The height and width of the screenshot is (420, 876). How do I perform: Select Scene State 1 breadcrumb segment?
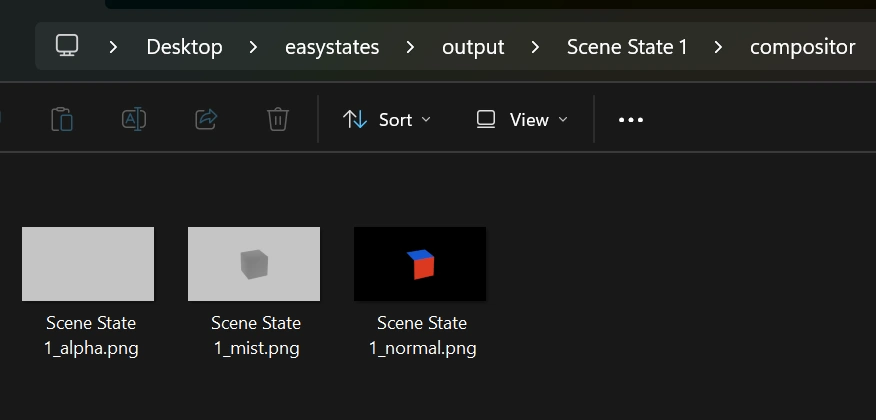[627, 47]
